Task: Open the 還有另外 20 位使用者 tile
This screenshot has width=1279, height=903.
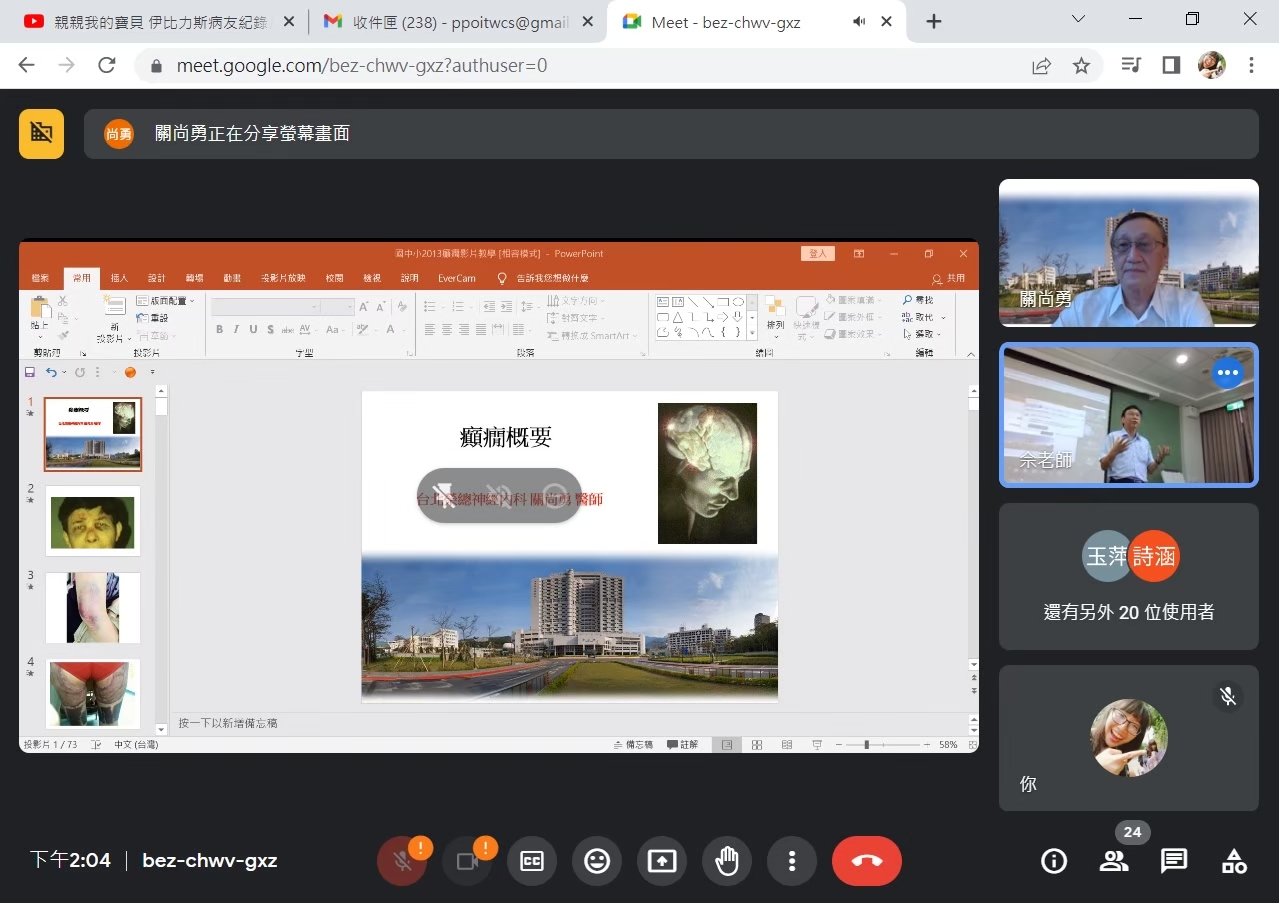Action: click(x=1128, y=576)
